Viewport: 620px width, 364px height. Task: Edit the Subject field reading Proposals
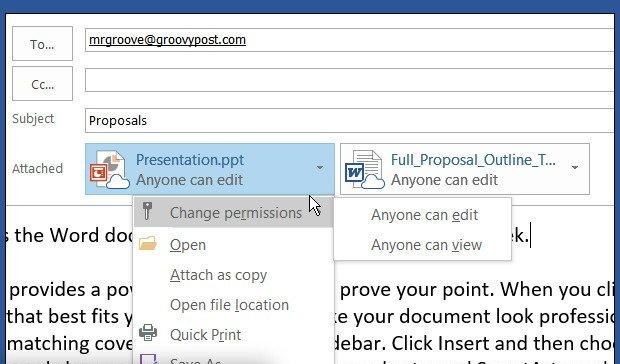pos(349,120)
